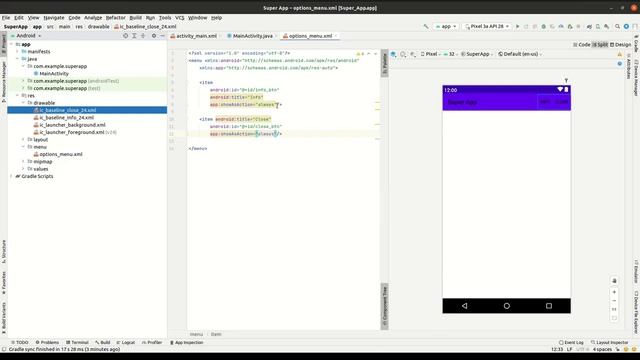Open the Project tool window on the left edge
The width and height of the screenshot is (640, 360).
coord(4,44)
